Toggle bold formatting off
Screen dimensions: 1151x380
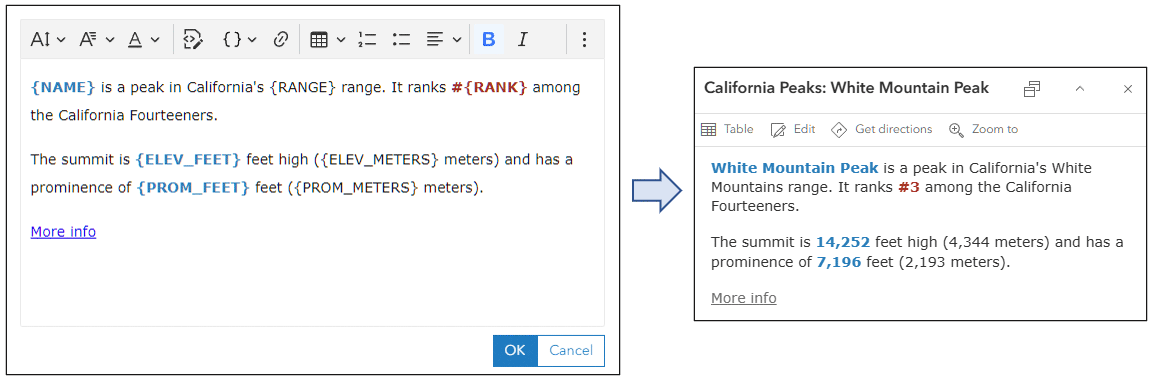(x=488, y=40)
